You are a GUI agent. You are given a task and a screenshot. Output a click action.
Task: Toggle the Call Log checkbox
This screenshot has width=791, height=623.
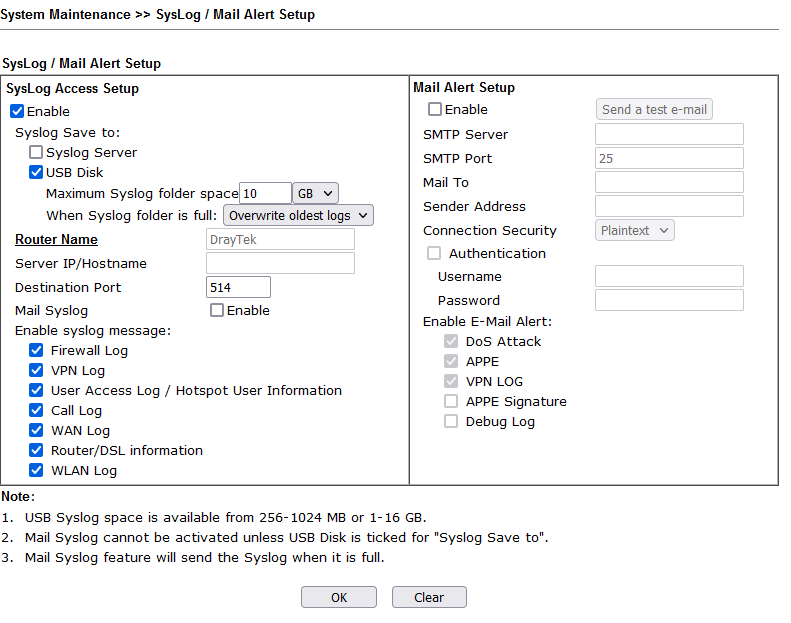click(x=36, y=410)
